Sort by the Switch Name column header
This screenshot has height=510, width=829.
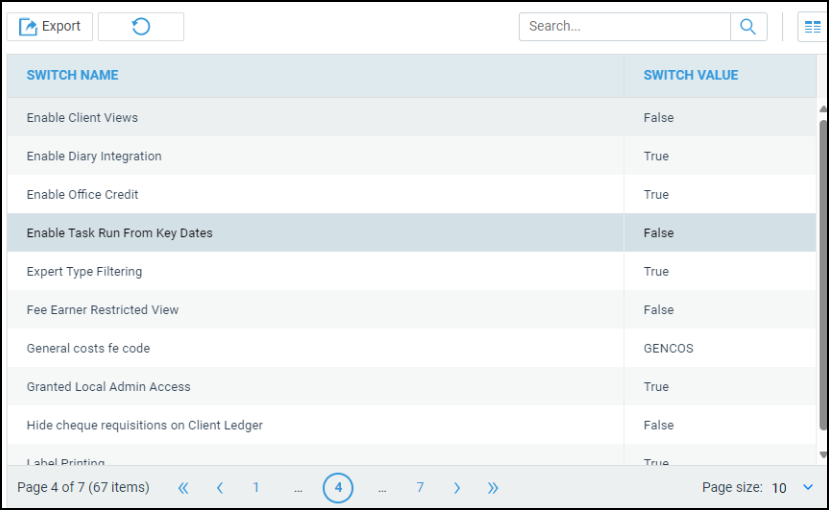[72, 76]
